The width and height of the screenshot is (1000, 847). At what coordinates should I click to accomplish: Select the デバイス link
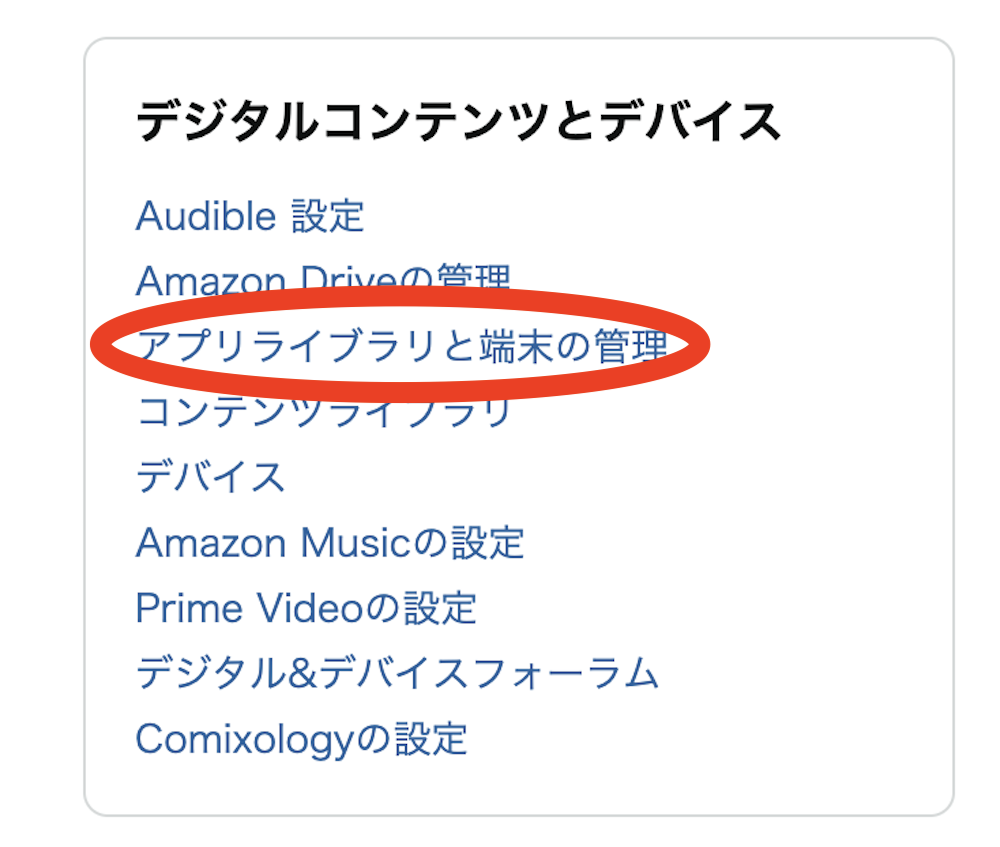click(x=210, y=477)
